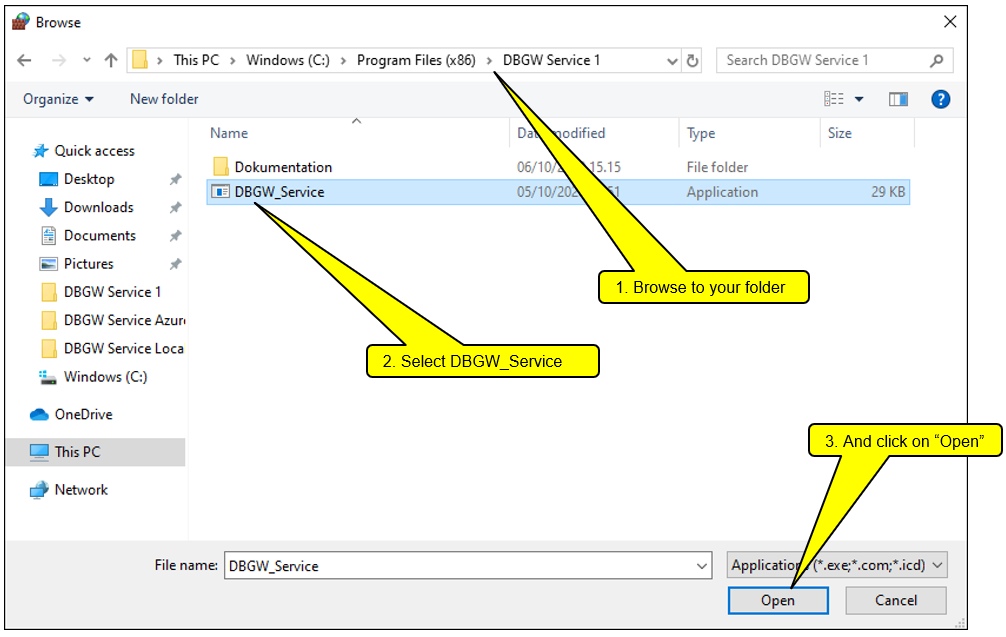This screenshot has height=637, width=1006.
Task: Go up one folder level
Action: pos(111,60)
